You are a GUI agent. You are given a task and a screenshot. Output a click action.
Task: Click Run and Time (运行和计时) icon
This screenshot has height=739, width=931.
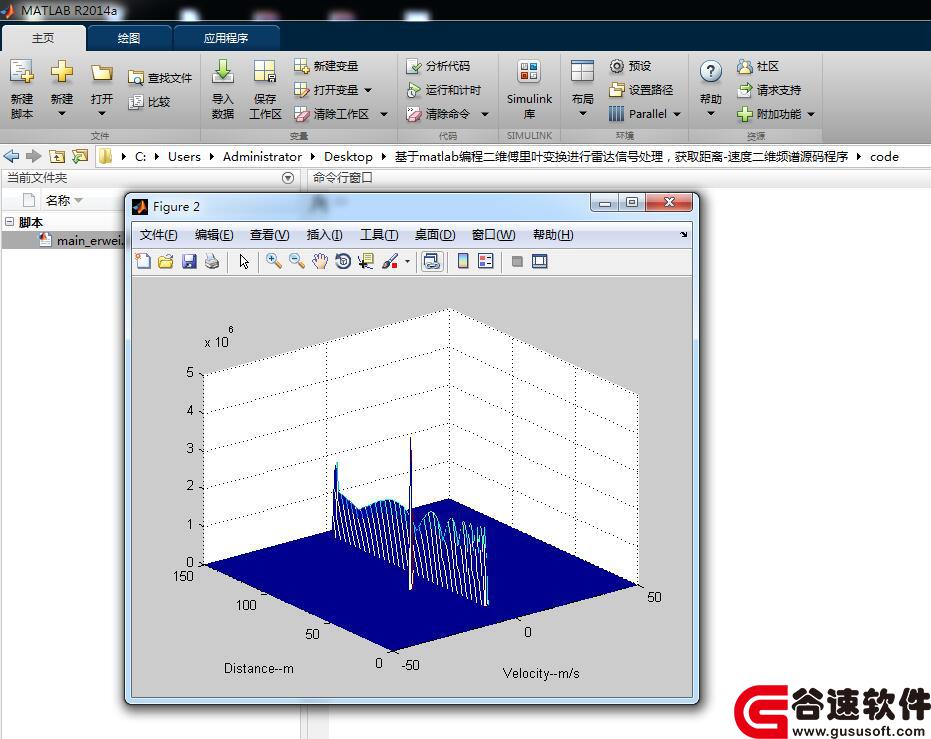pos(413,90)
